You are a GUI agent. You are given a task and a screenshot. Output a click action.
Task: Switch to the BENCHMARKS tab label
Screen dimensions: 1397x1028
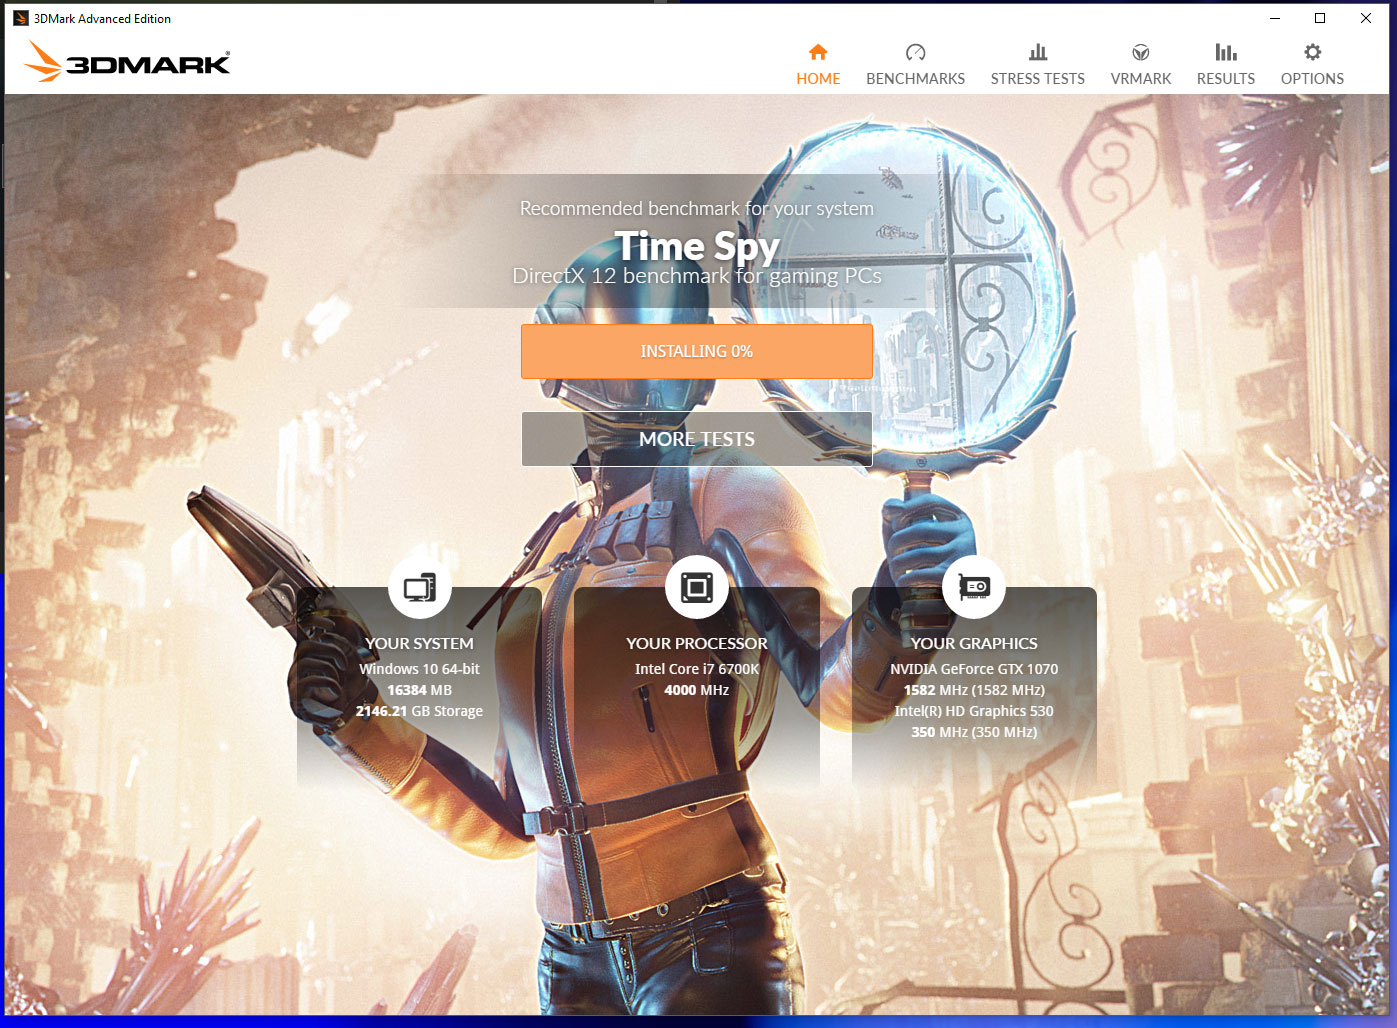pos(915,79)
